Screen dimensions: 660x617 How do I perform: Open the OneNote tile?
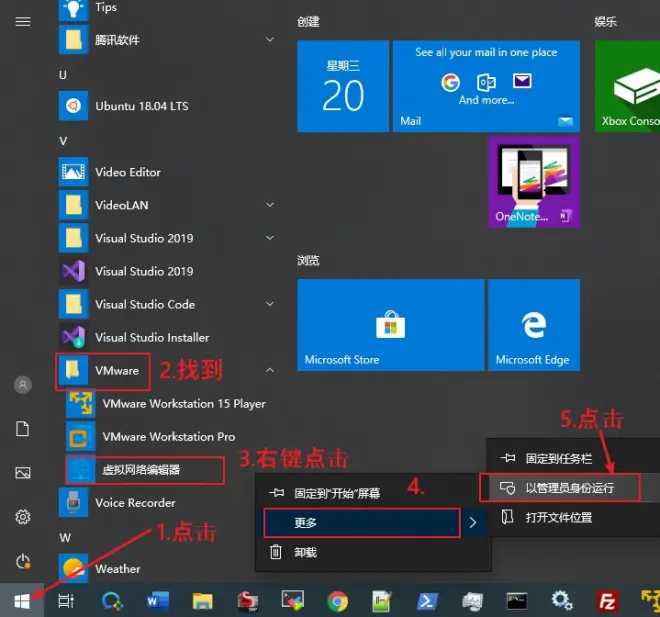point(534,182)
